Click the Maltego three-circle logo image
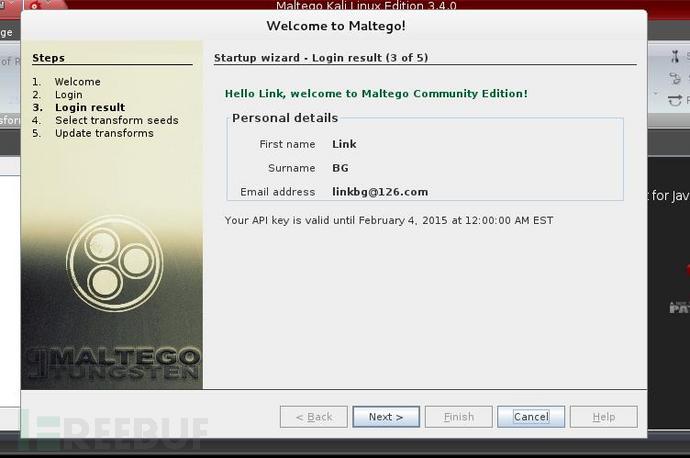 coord(114,263)
